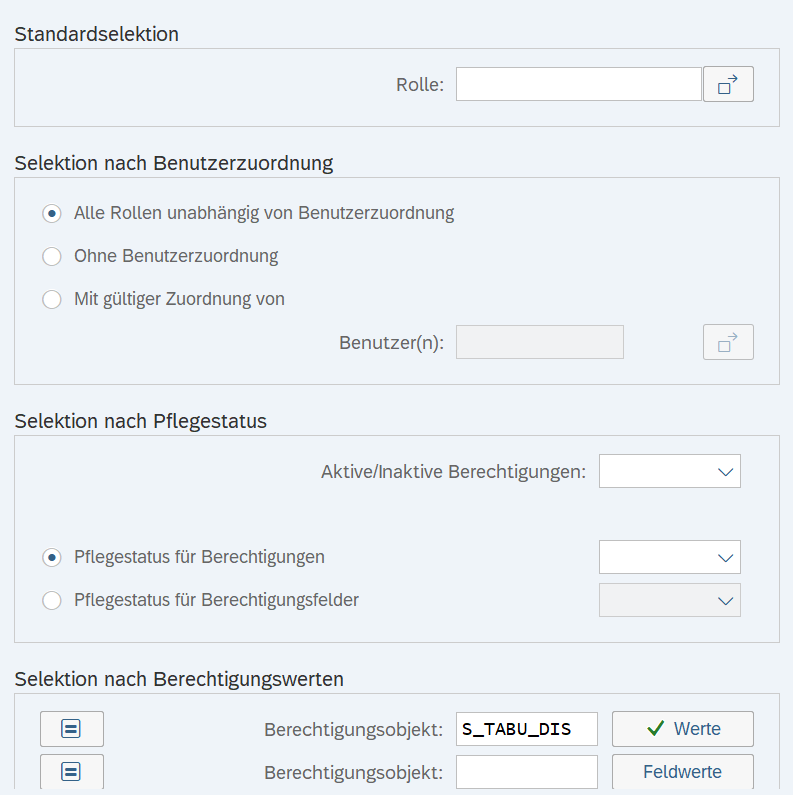This screenshot has width=793, height=795.
Task: Click the icon button in the Werte row
Action: (71, 729)
